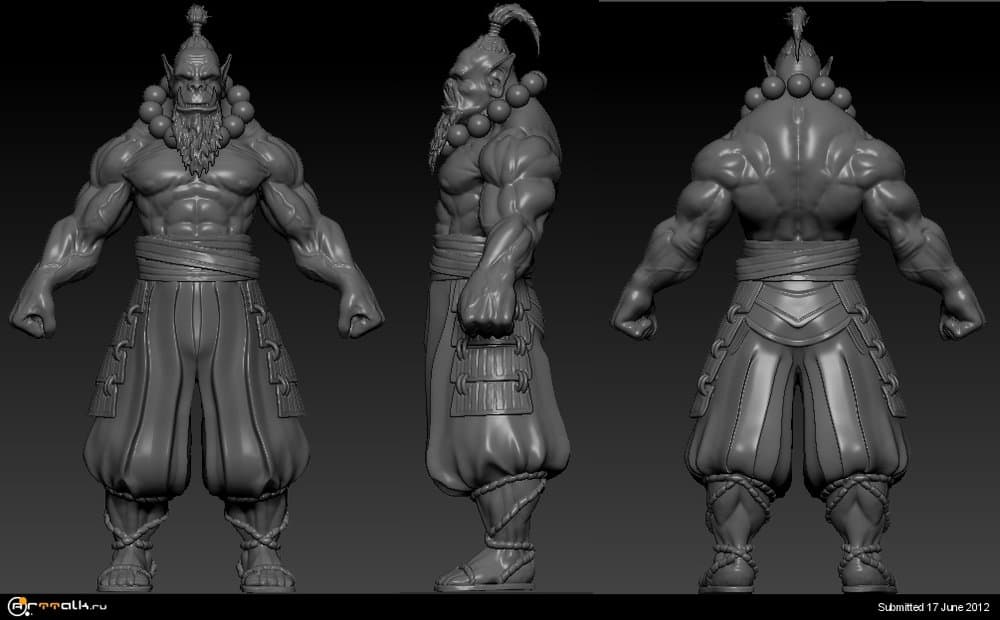The height and width of the screenshot is (620, 1000).
Task: Click the back view's right-side fist
Action: (962, 318)
